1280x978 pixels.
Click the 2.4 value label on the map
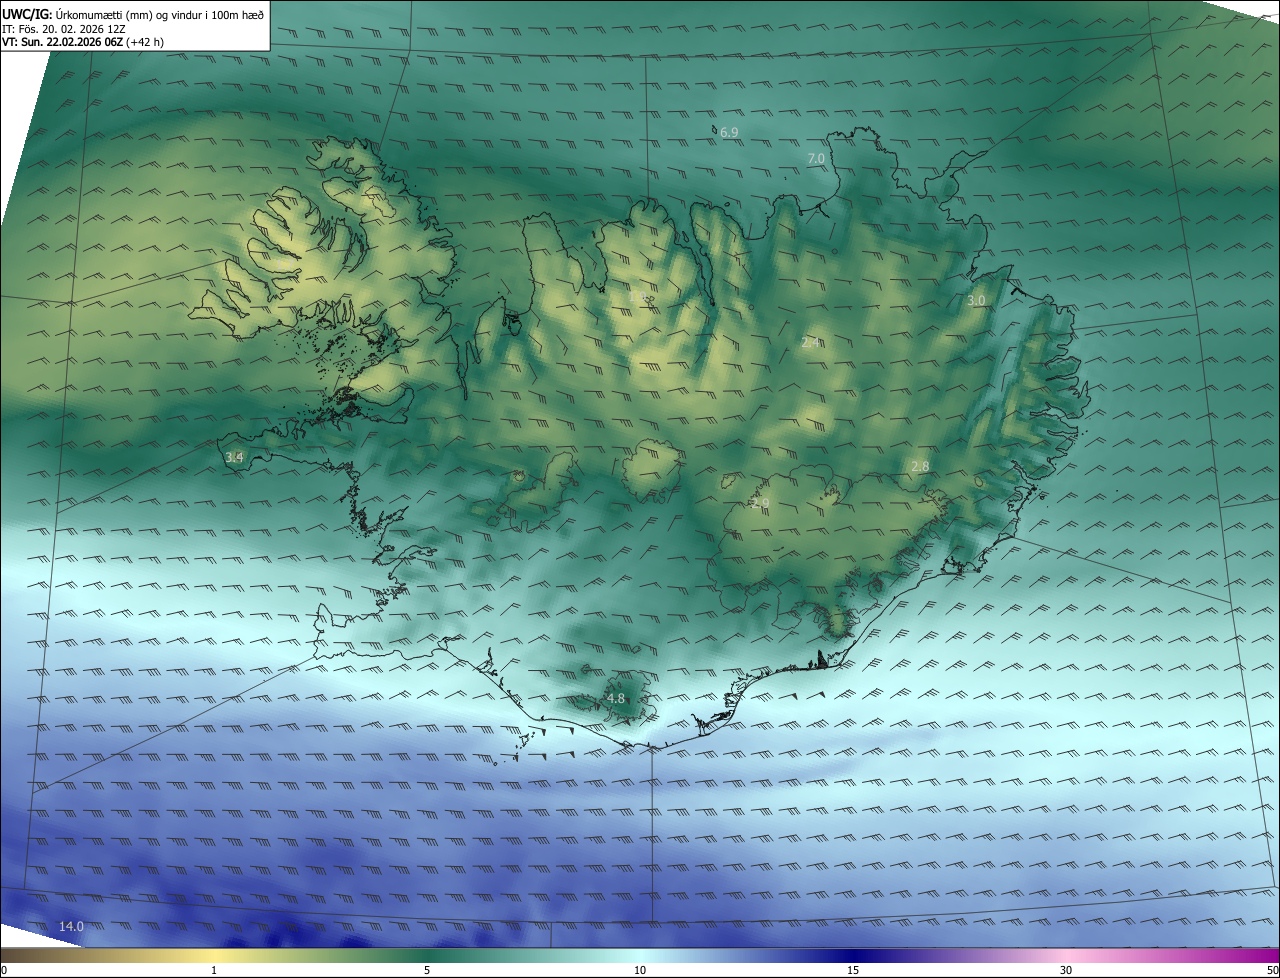[811, 343]
